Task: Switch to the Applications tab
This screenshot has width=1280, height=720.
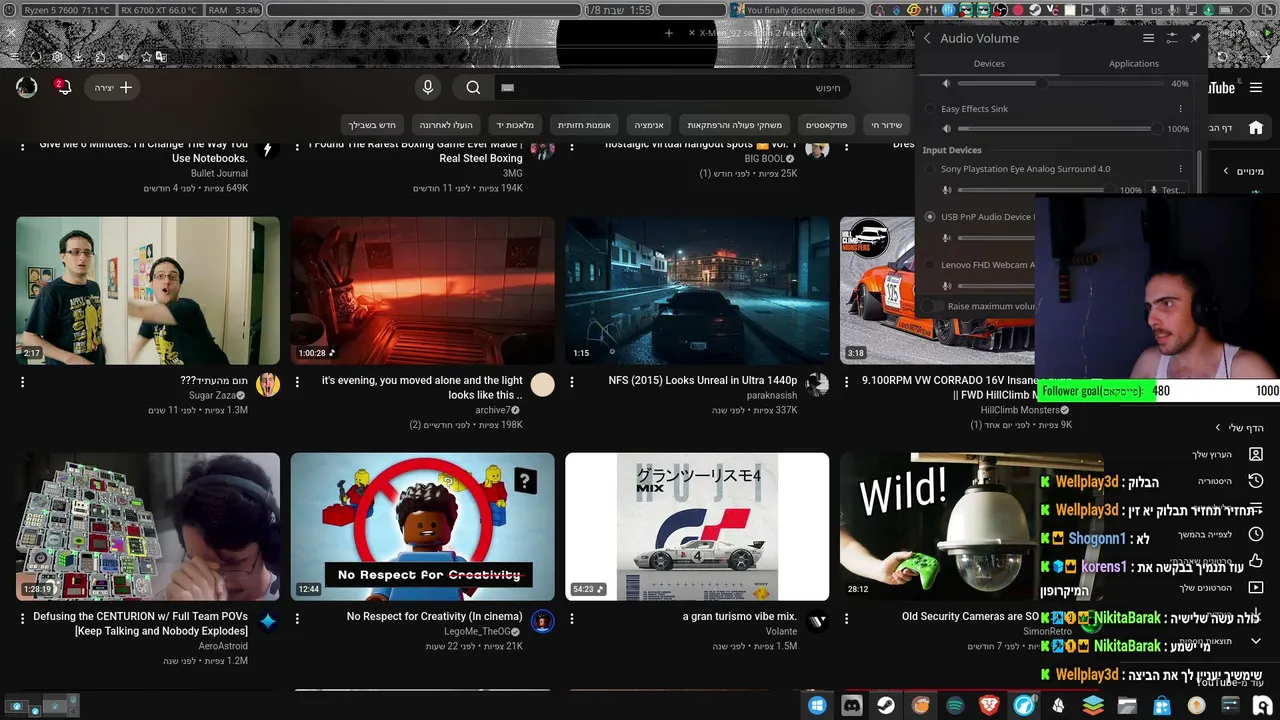Action: [x=1134, y=63]
